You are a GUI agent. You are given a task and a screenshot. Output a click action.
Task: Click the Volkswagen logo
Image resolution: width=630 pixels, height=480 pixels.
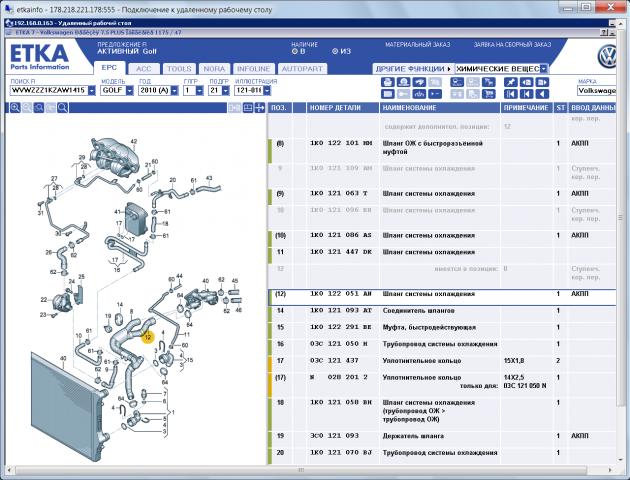click(x=607, y=57)
